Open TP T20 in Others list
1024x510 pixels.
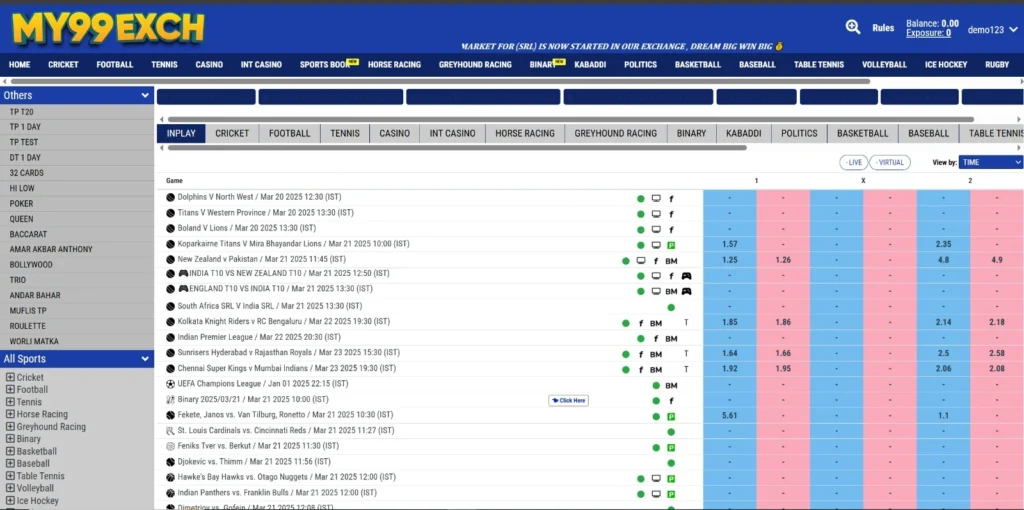77,112
